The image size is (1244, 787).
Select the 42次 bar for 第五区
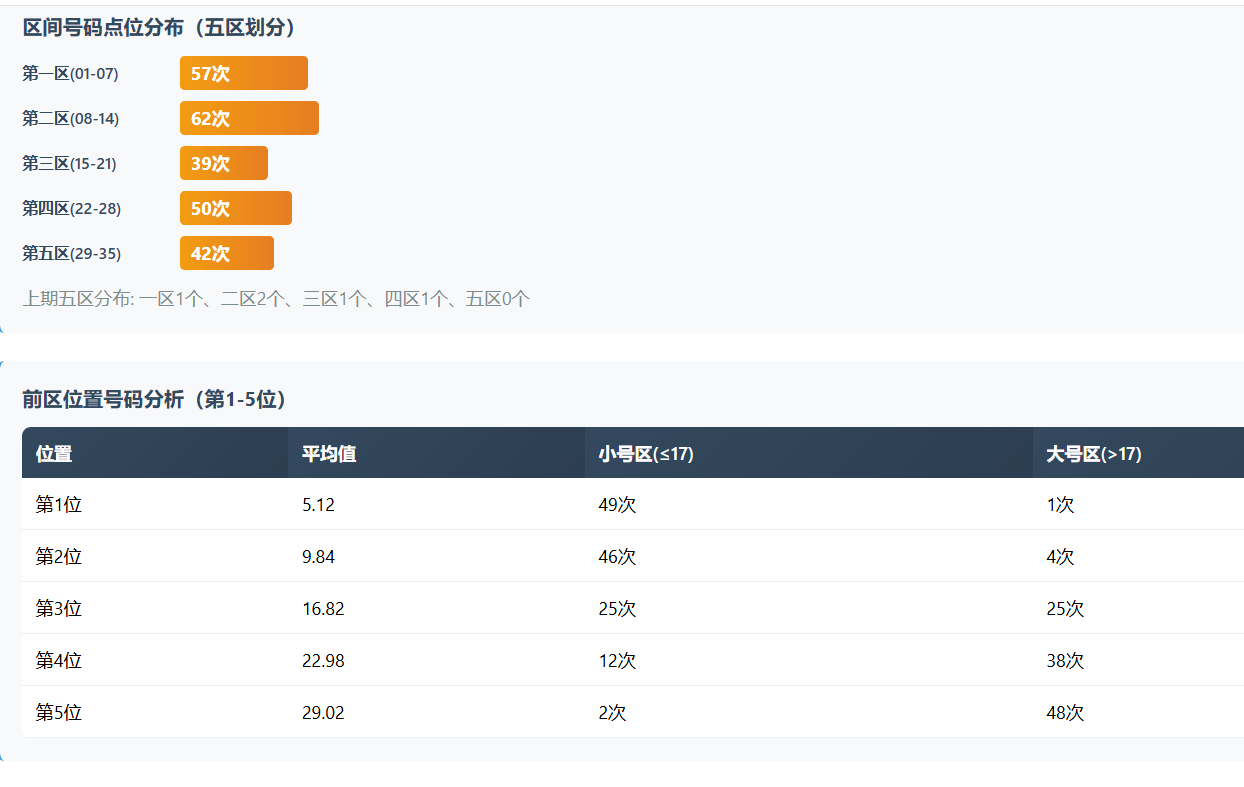pos(226,253)
